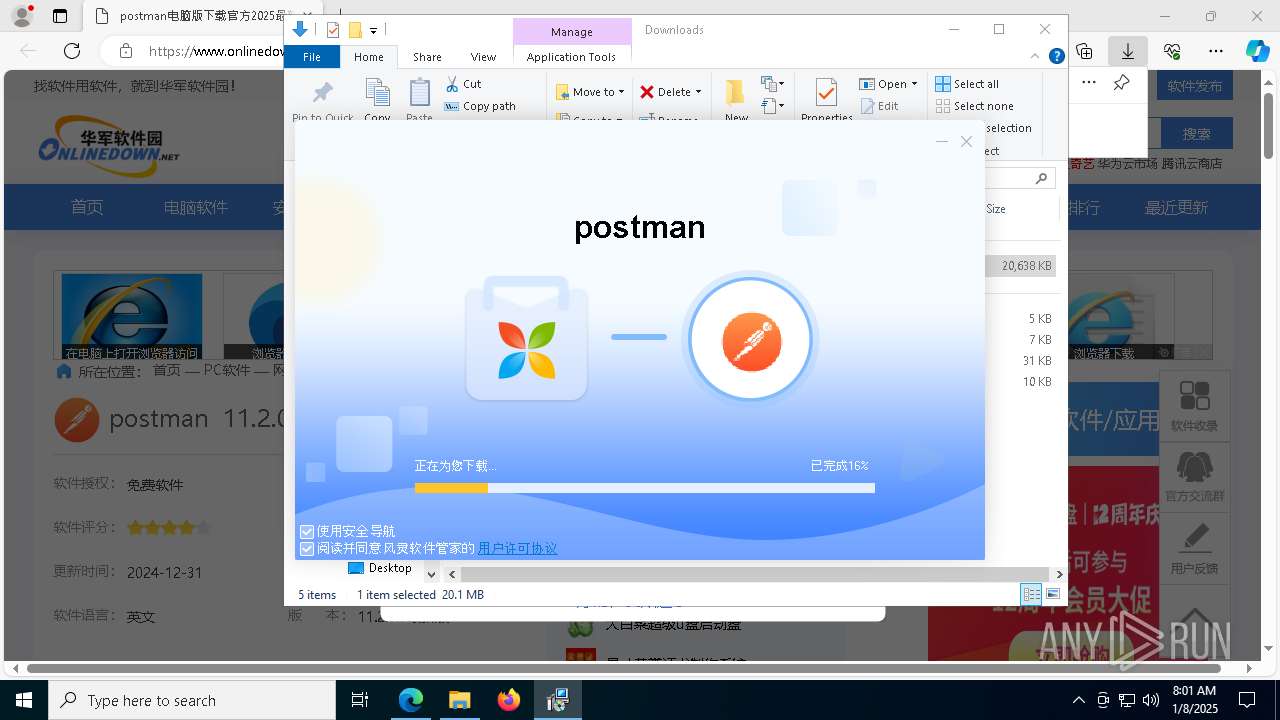The image size is (1280, 720).
Task: Open the Edge Downloads icon
Action: [x=1128, y=51]
